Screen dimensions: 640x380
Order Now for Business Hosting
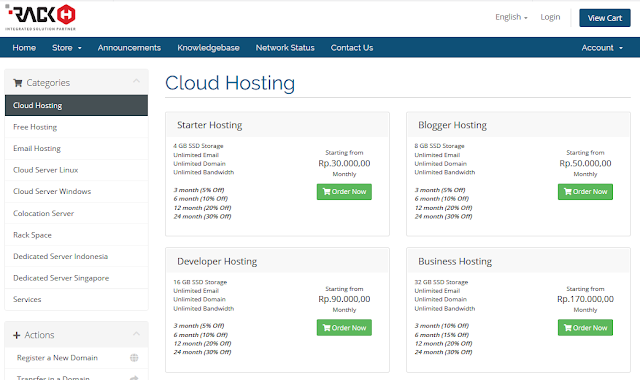coord(585,328)
